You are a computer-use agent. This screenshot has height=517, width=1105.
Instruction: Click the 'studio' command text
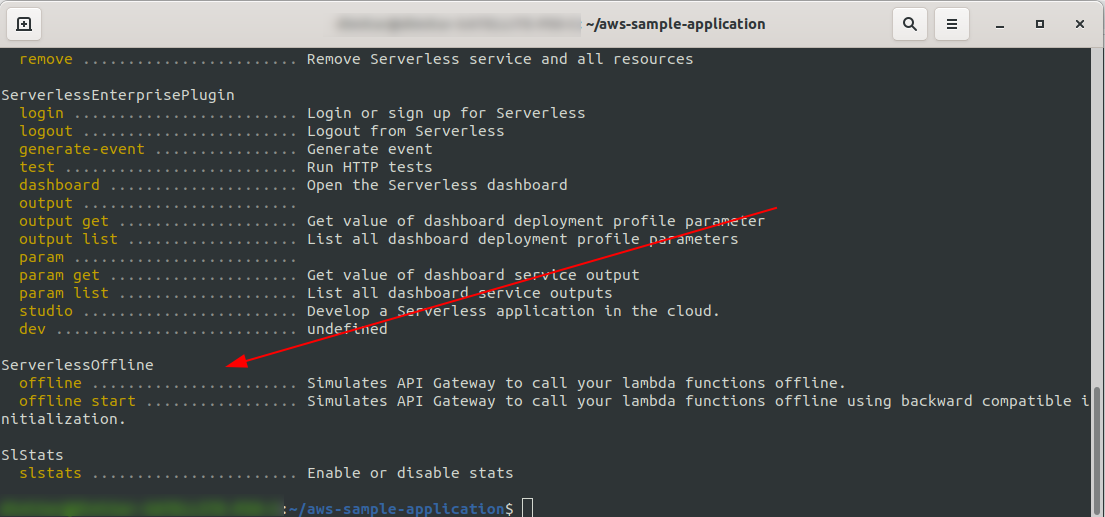pos(46,311)
